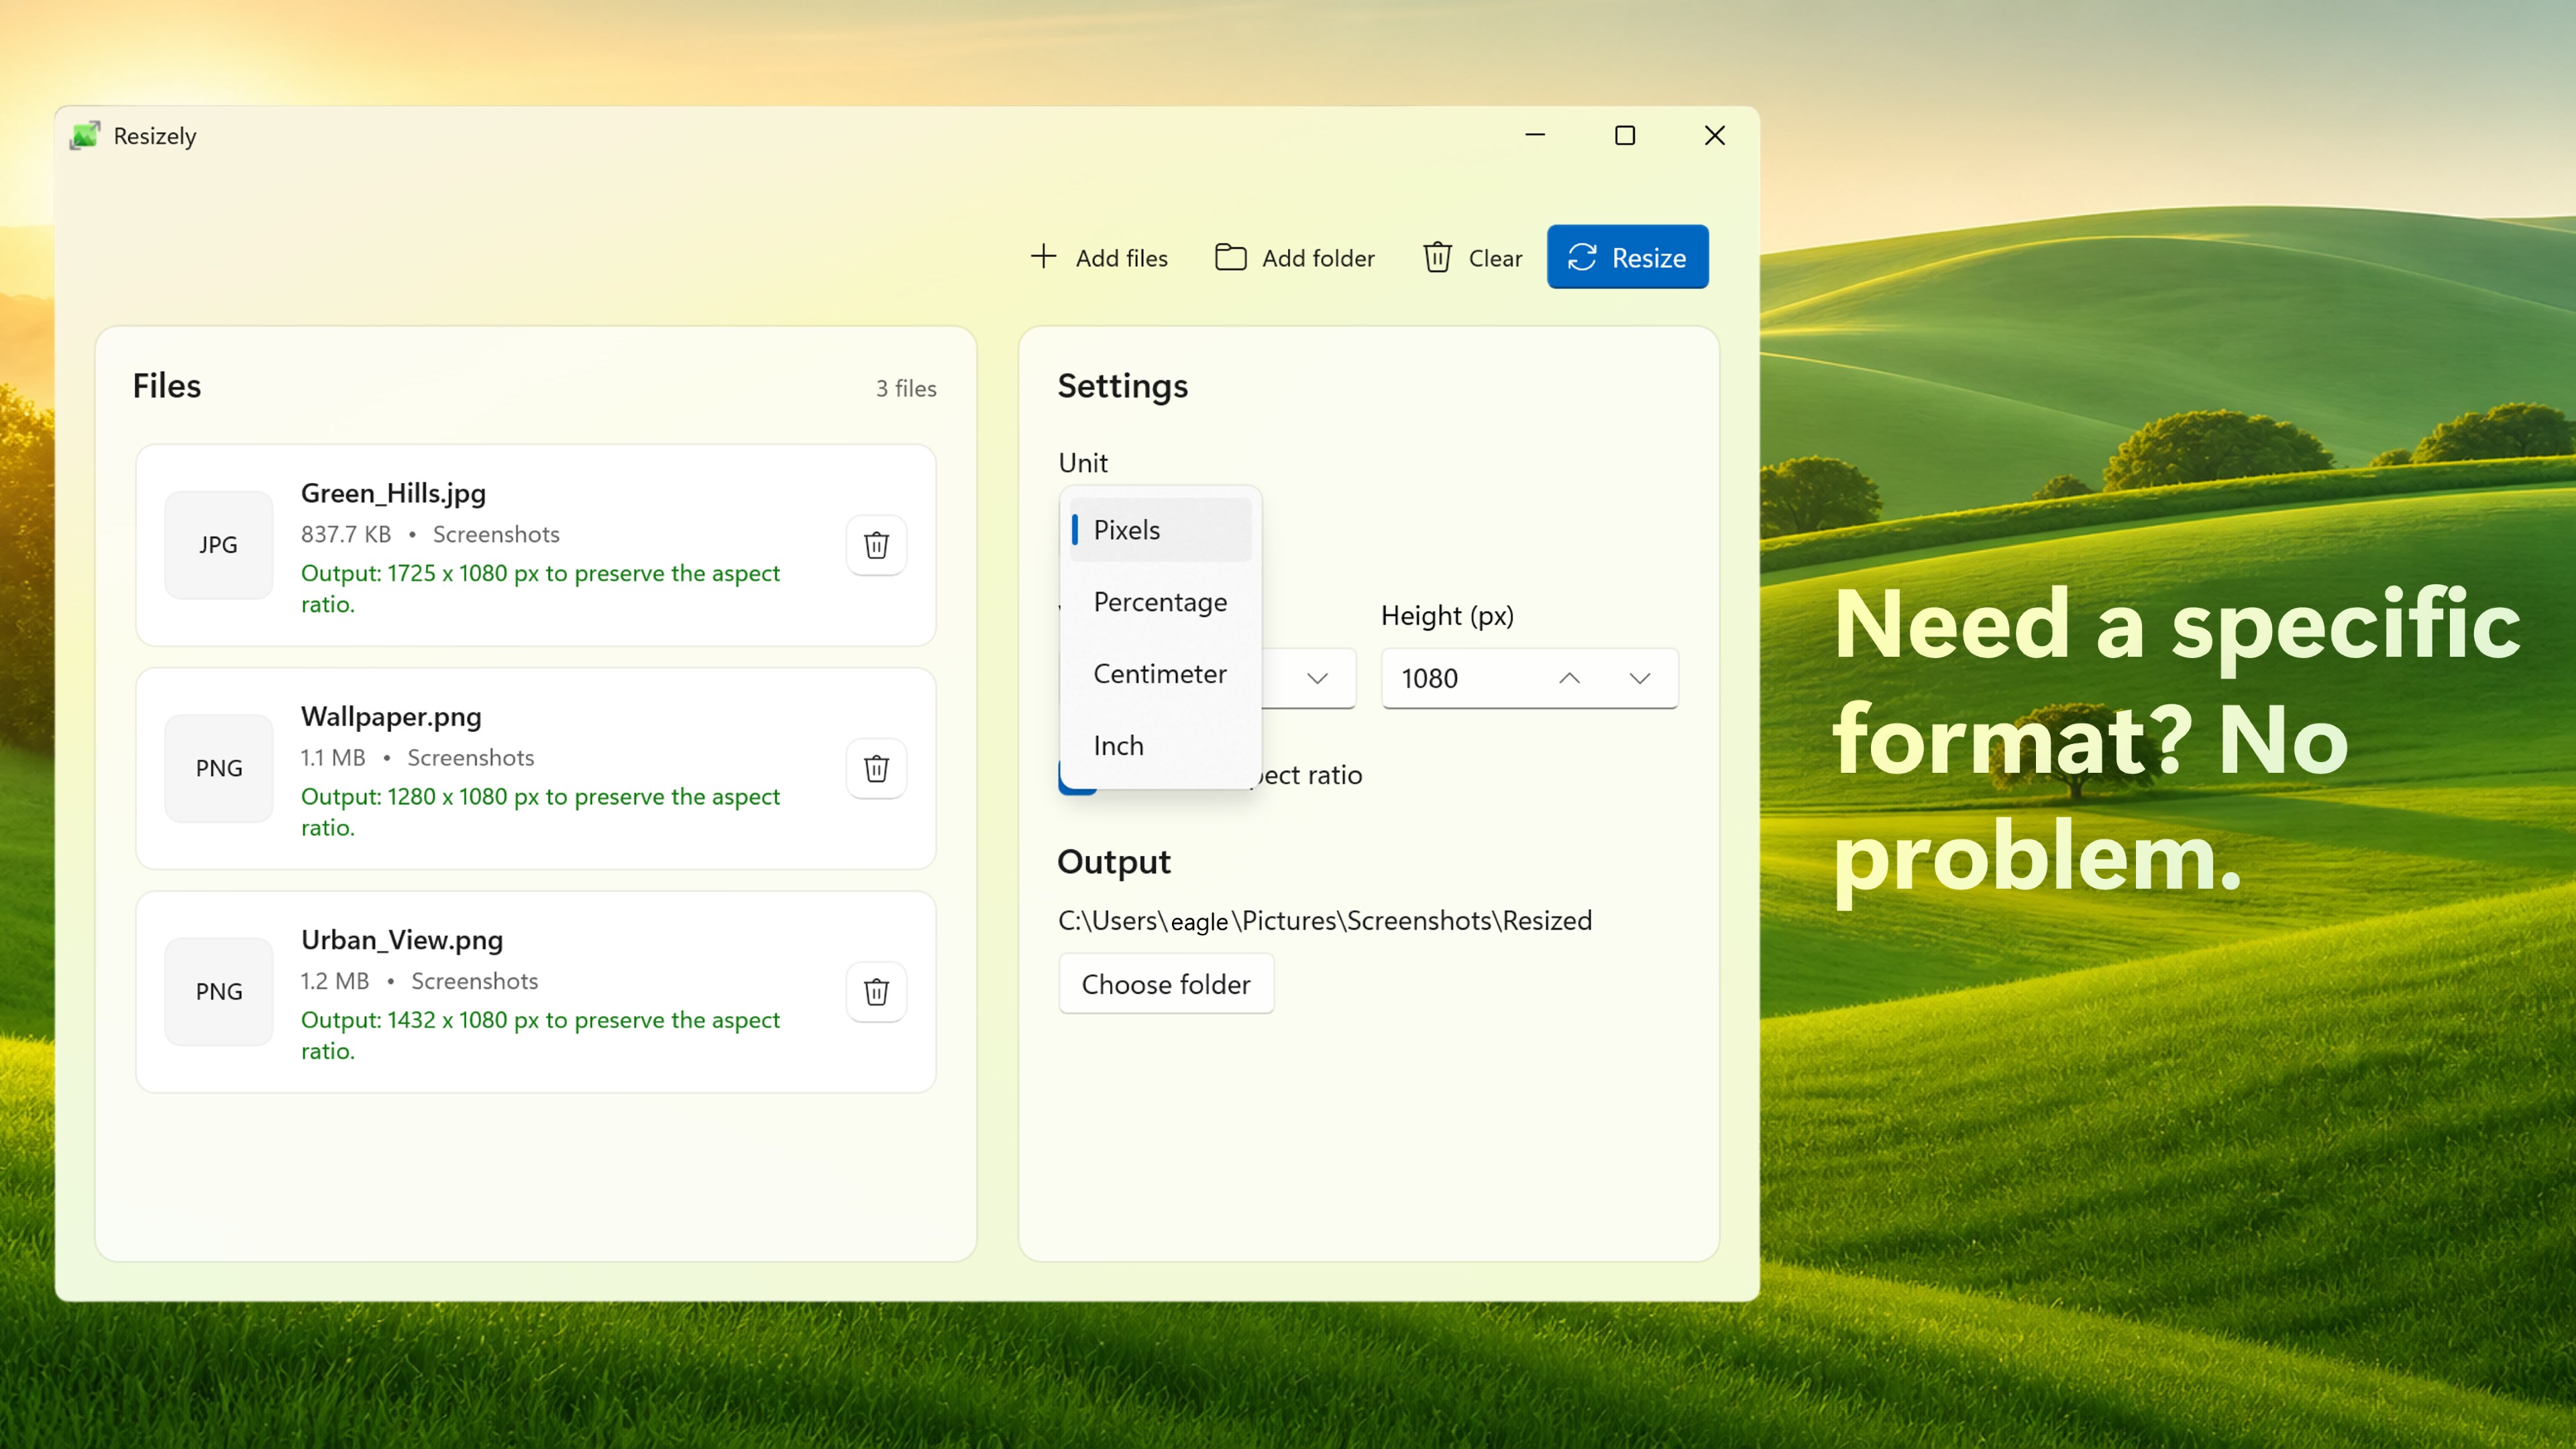Click the Green_Hills.jpg file name
The height and width of the screenshot is (1449, 2576).
pos(393,493)
